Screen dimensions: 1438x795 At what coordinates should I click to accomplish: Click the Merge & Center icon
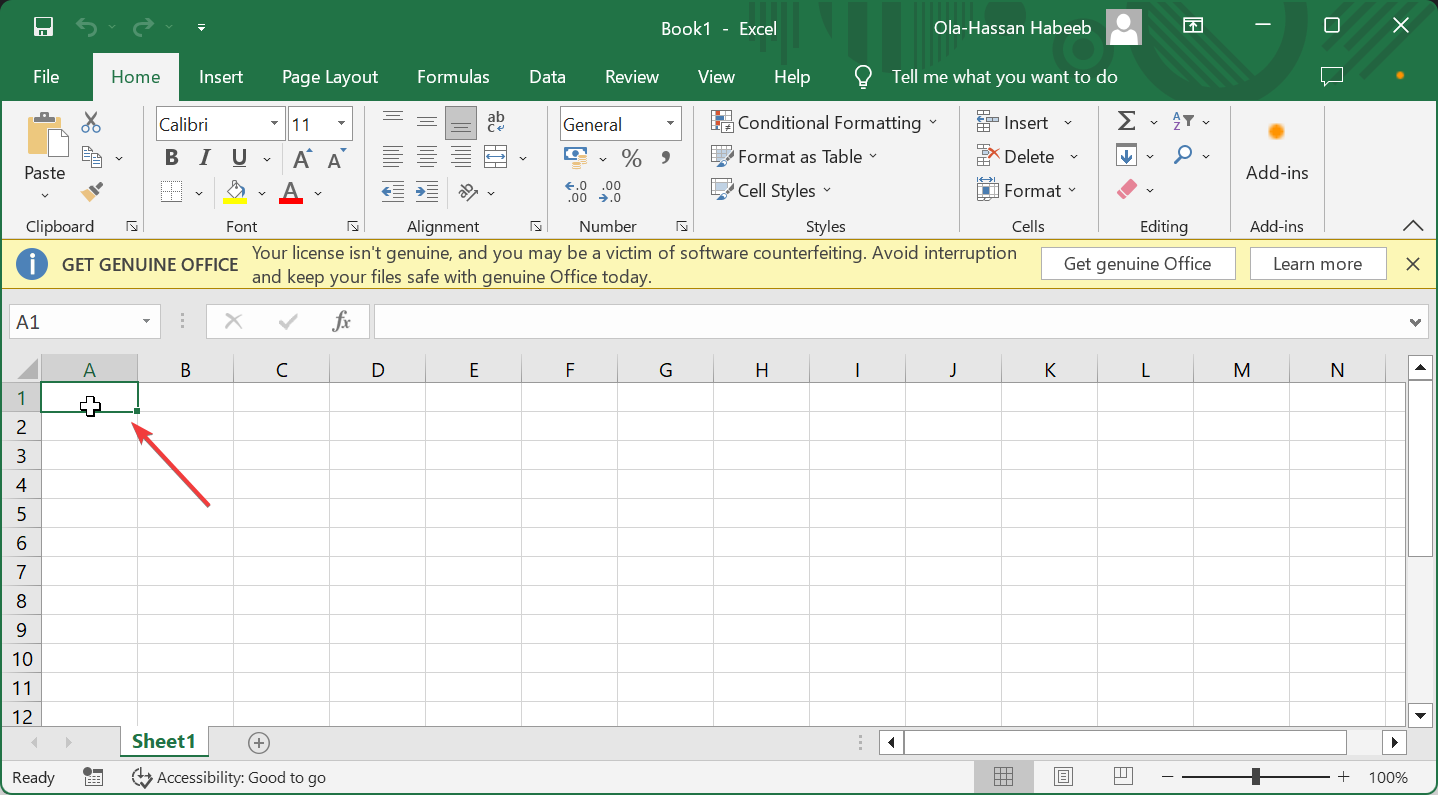pyautogui.click(x=496, y=157)
